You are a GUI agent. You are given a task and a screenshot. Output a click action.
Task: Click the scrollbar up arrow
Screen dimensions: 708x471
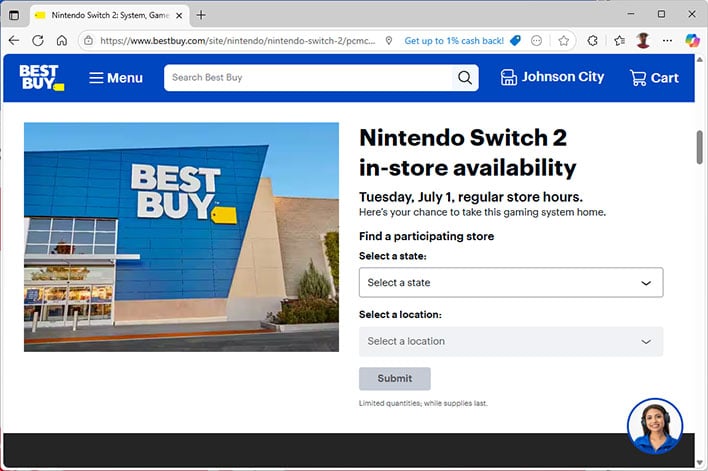tap(699, 59)
